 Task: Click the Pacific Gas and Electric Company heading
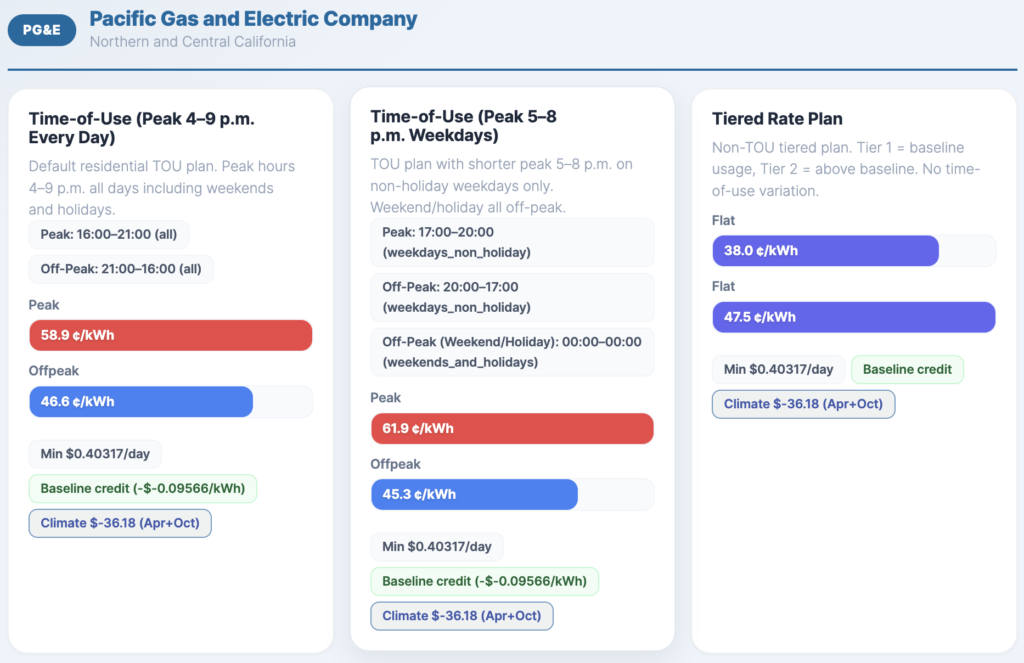[x=253, y=19]
